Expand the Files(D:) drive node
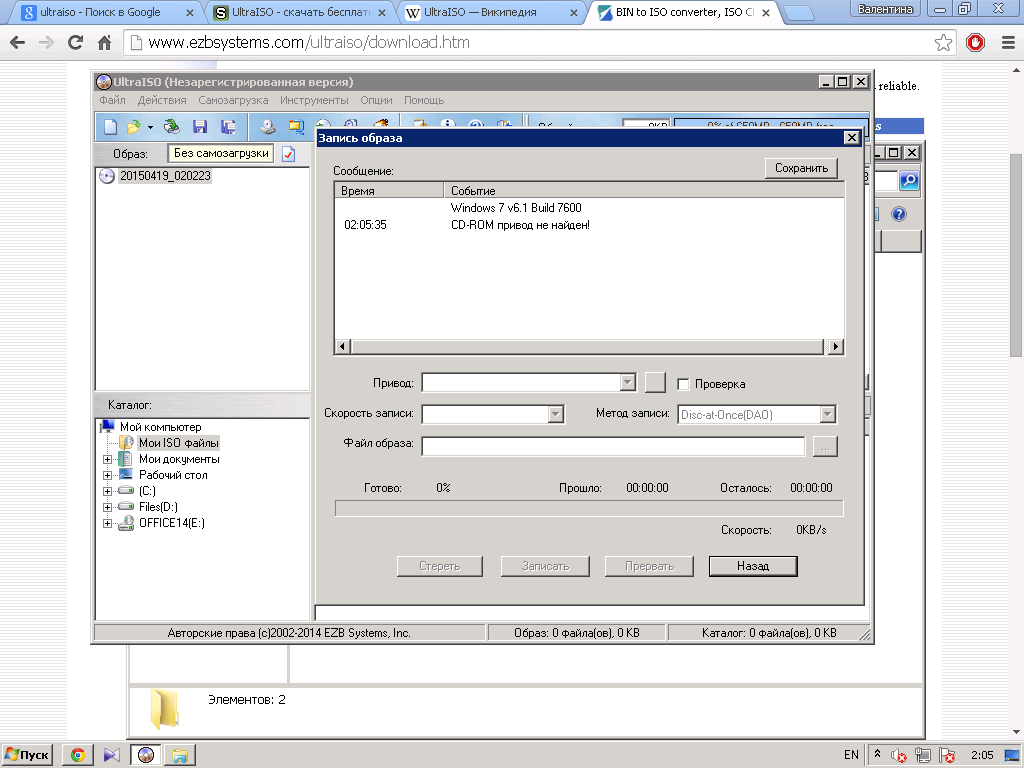This screenshot has width=1024, height=768. tap(107, 507)
